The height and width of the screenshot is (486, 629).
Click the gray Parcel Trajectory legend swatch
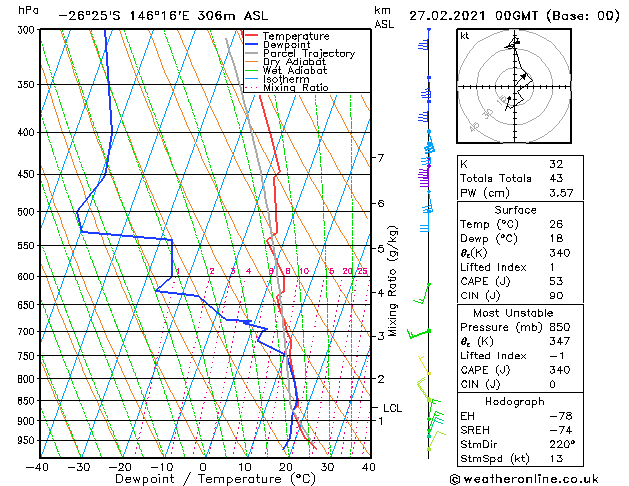coord(252,53)
